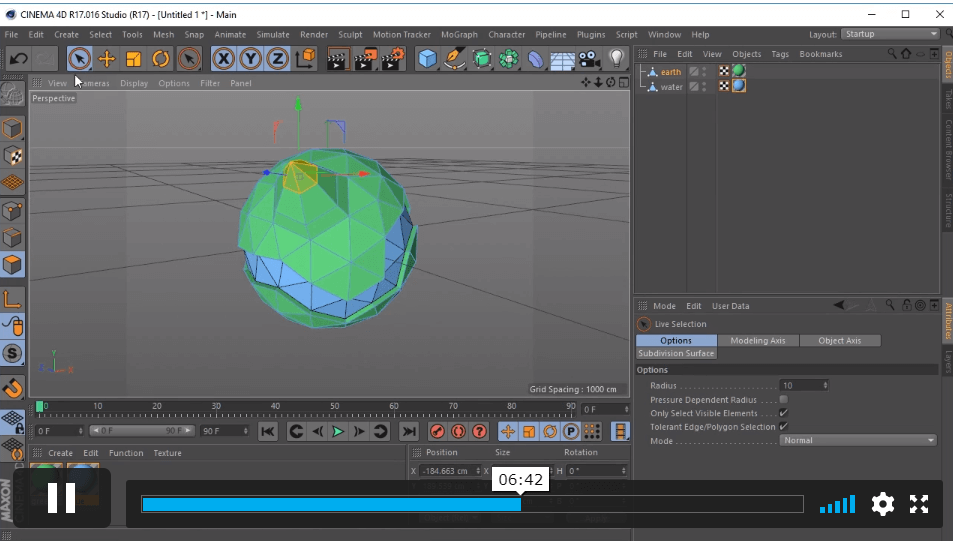Enter video fullscreen mode
This screenshot has height=541, width=953.
coord(919,504)
